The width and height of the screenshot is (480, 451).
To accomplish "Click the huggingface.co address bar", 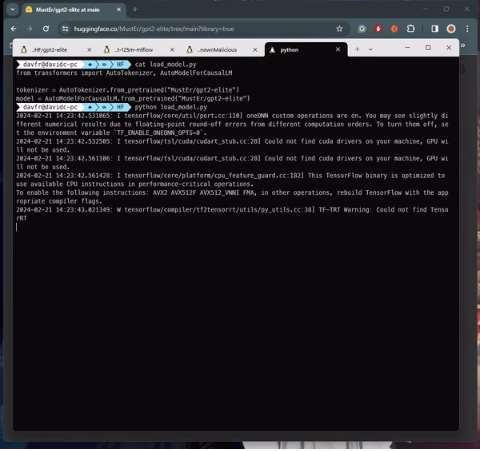I will 200,29.
